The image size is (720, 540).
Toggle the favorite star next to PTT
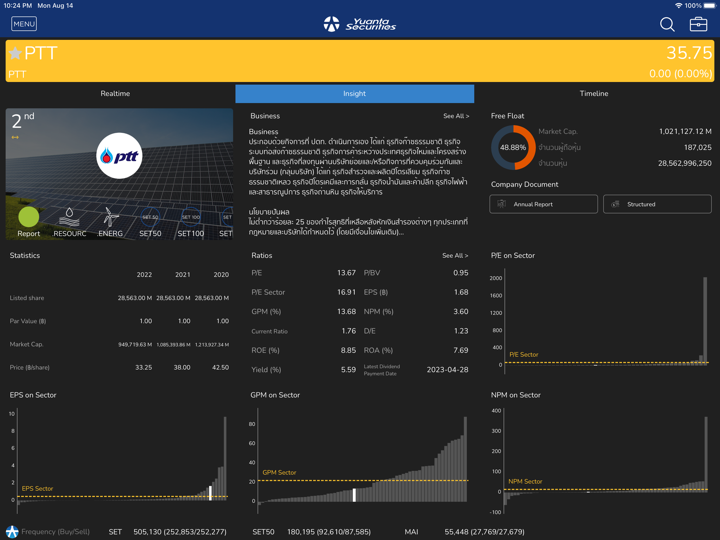coord(15,53)
